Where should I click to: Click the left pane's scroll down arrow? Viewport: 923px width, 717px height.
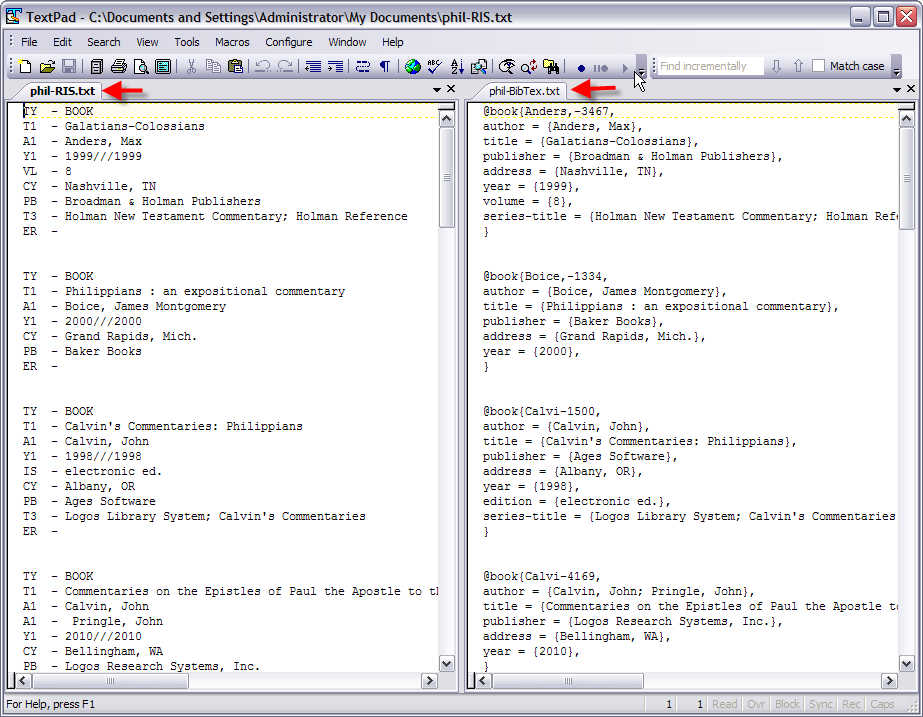447,664
